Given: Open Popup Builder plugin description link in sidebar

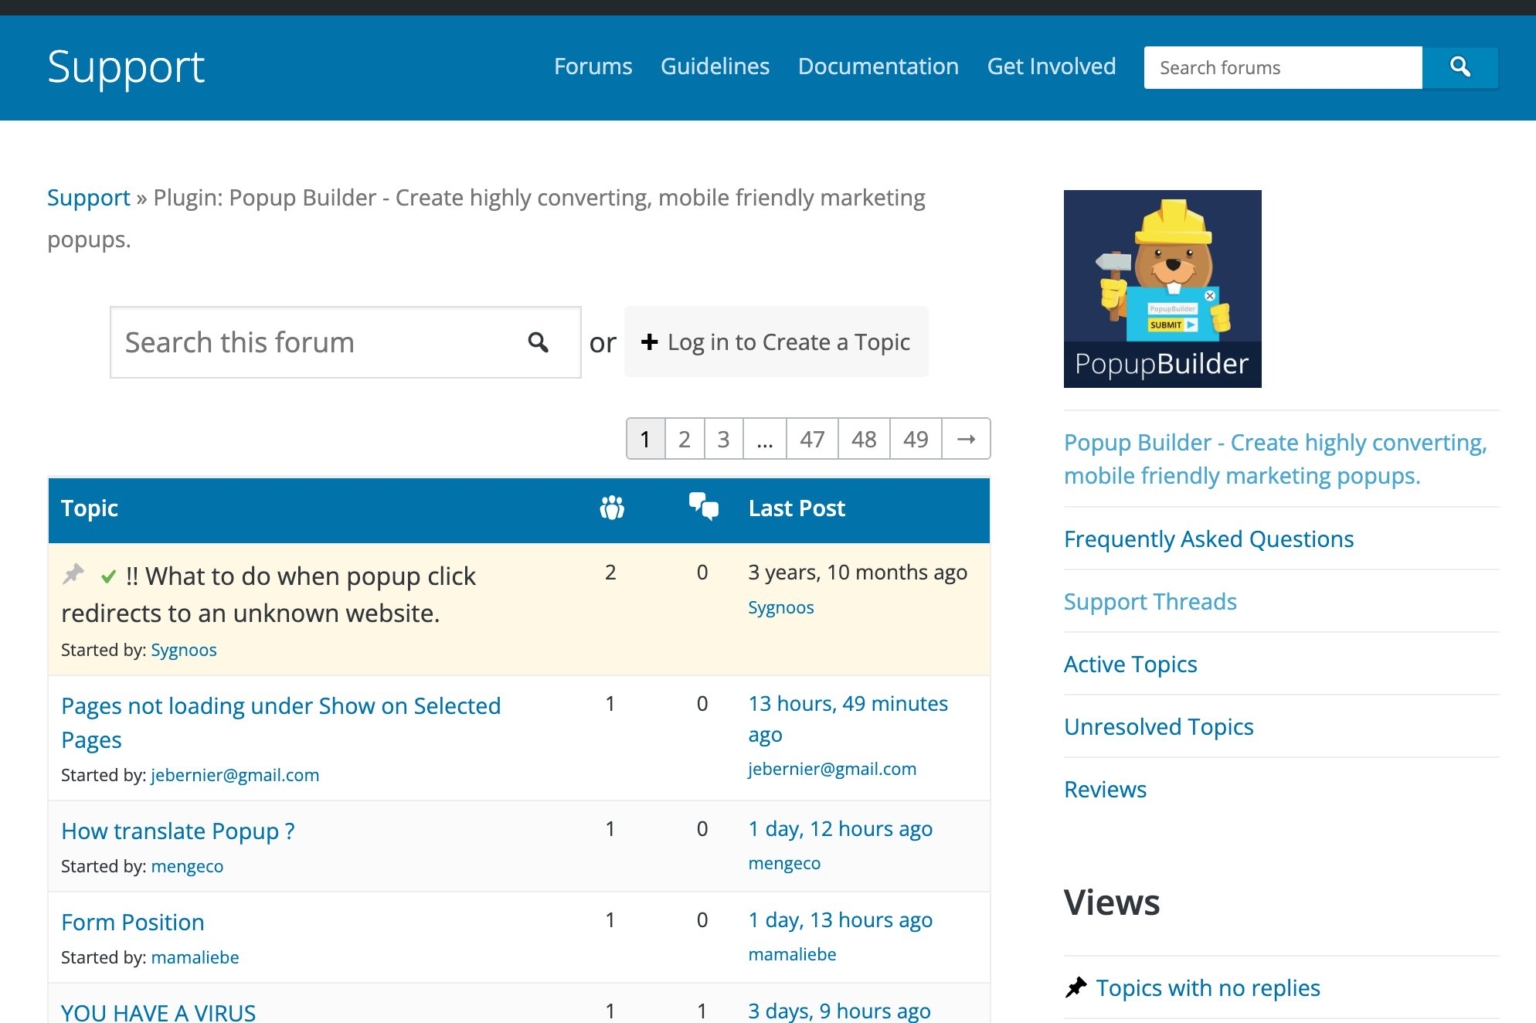Looking at the screenshot, I should click(1275, 459).
